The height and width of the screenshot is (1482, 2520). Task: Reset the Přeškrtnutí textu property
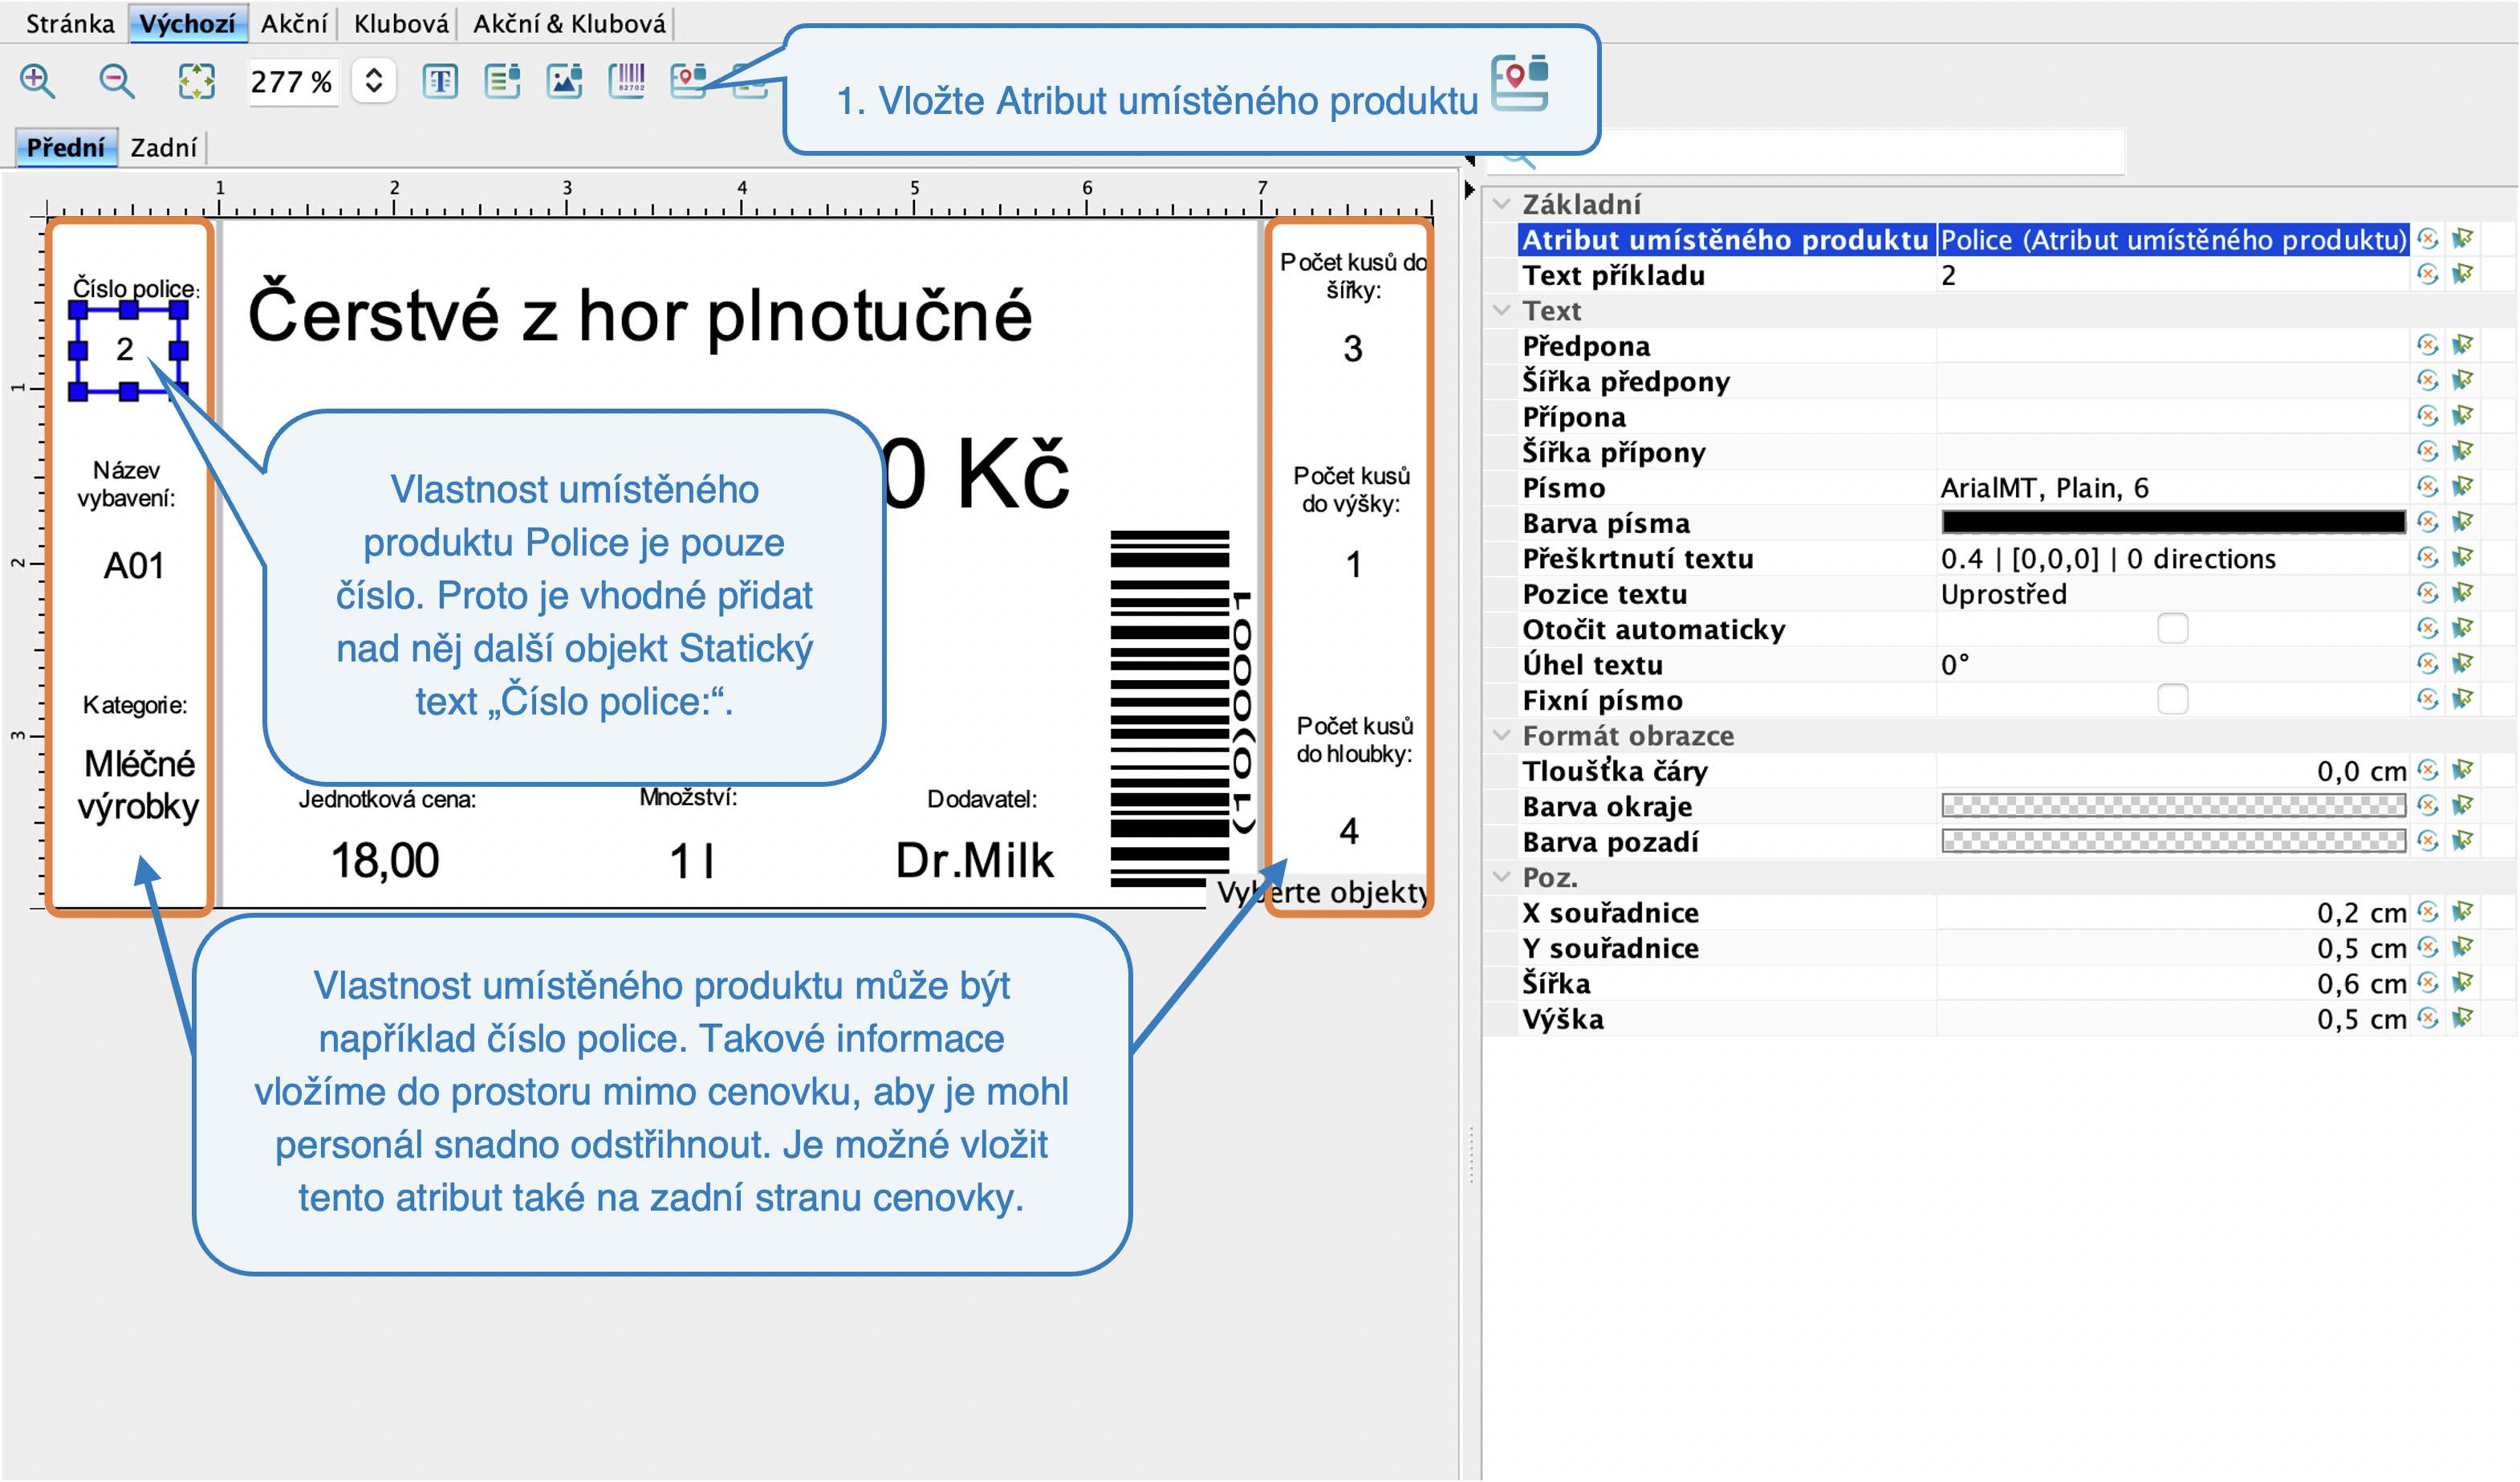pyautogui.click(x=2428, y=557)
